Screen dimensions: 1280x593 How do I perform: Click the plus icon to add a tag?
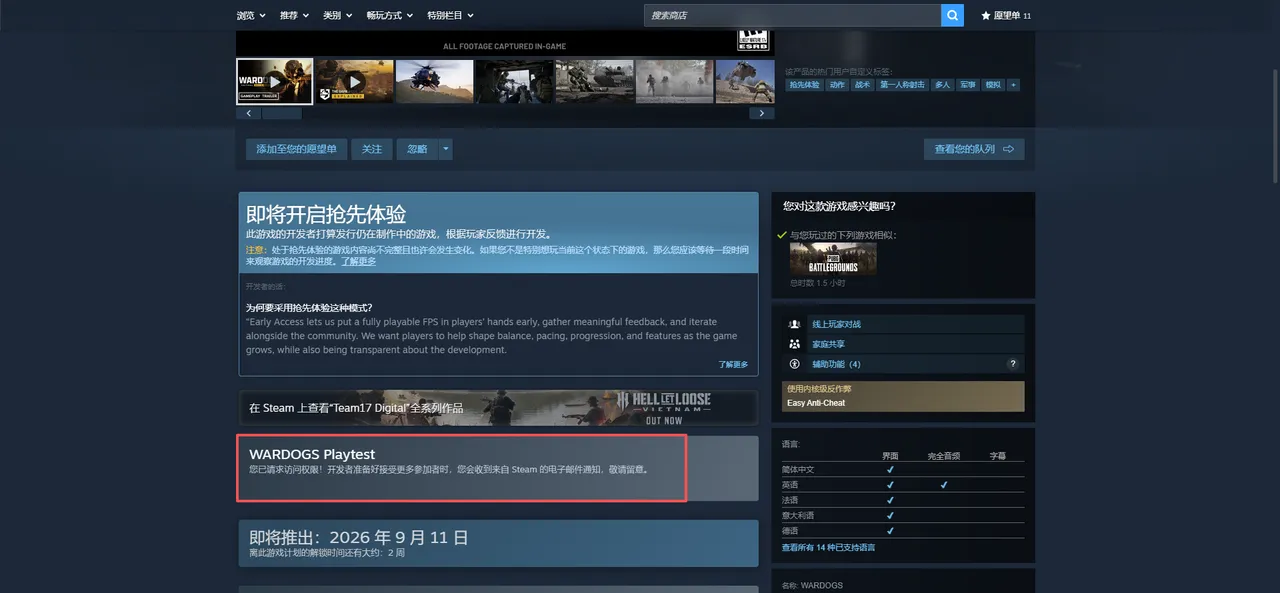pos(1013,85)
